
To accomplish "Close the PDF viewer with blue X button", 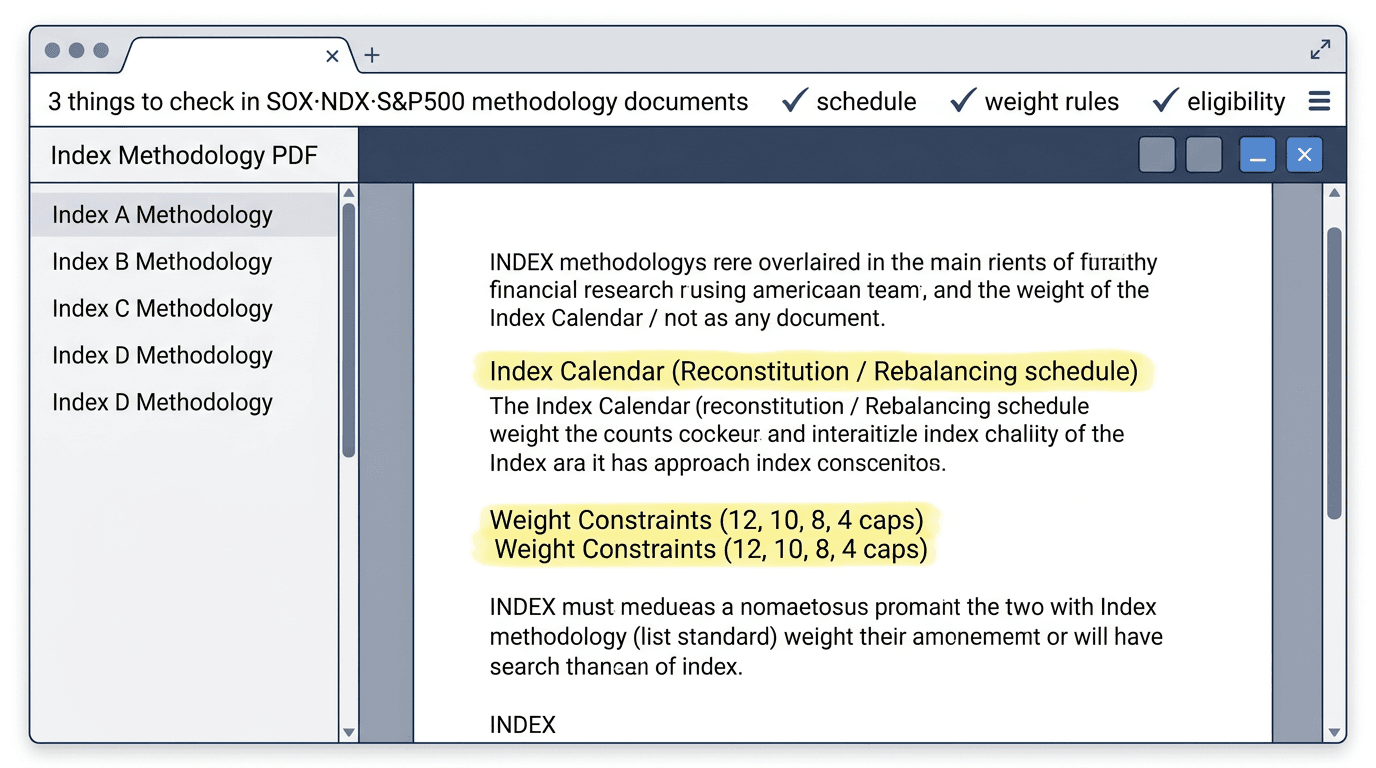I will click(x=1304, y=155).
